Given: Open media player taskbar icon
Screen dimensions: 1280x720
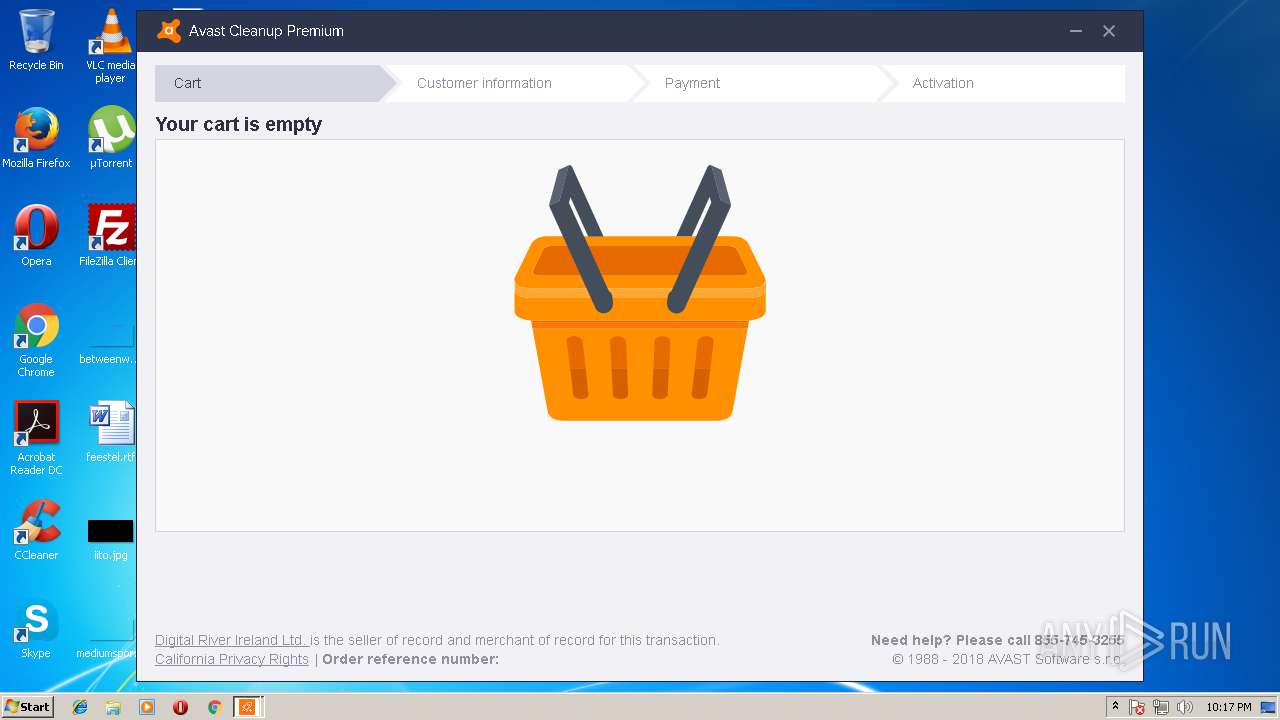Looking at the screenshot, I should [x=147, y=707].
